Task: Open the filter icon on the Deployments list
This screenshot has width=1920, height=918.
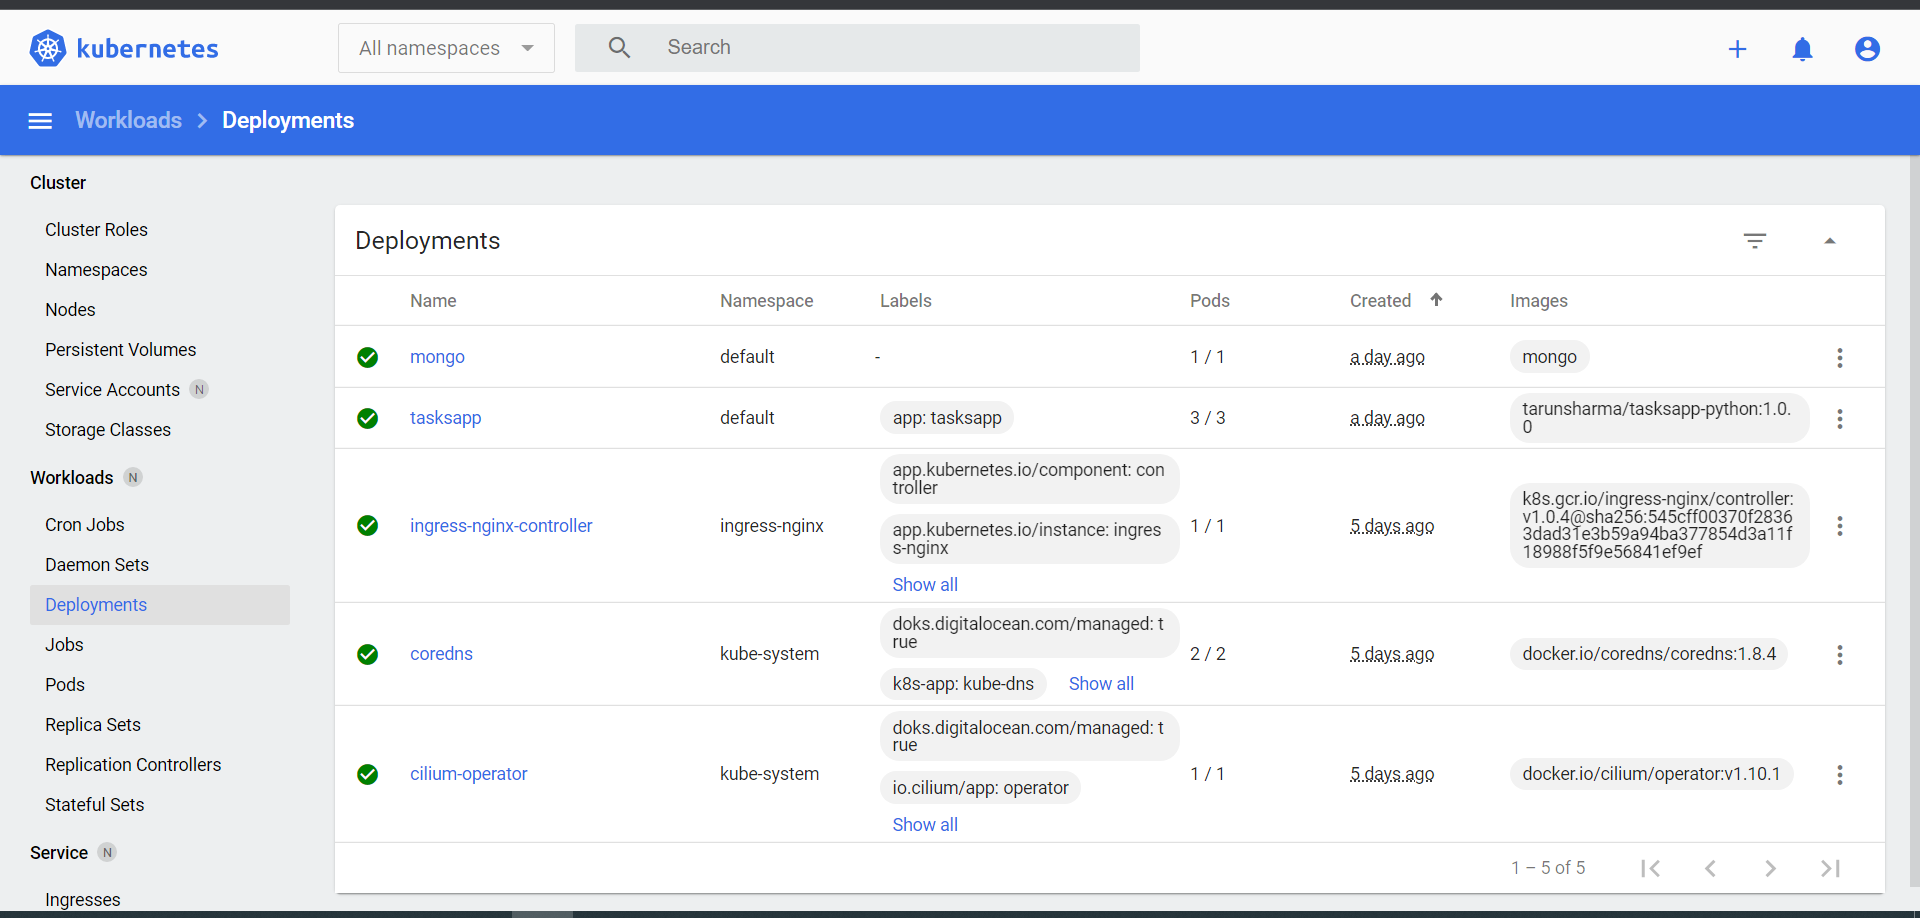Action: pos(1757,240)
